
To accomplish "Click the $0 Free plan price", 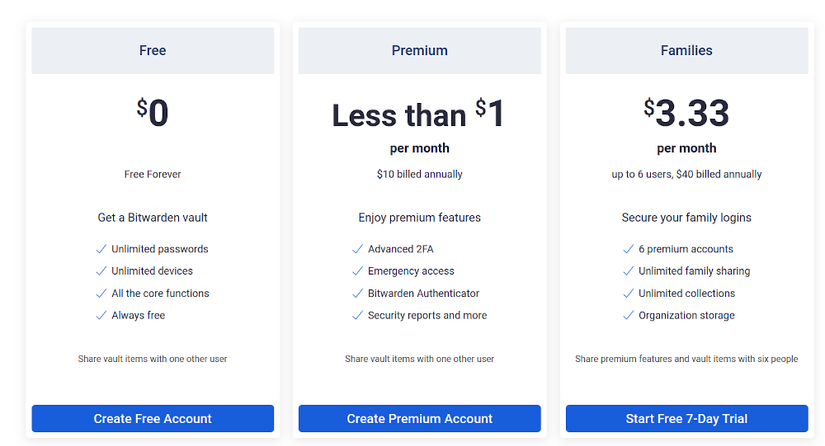I will click(153, 113).
